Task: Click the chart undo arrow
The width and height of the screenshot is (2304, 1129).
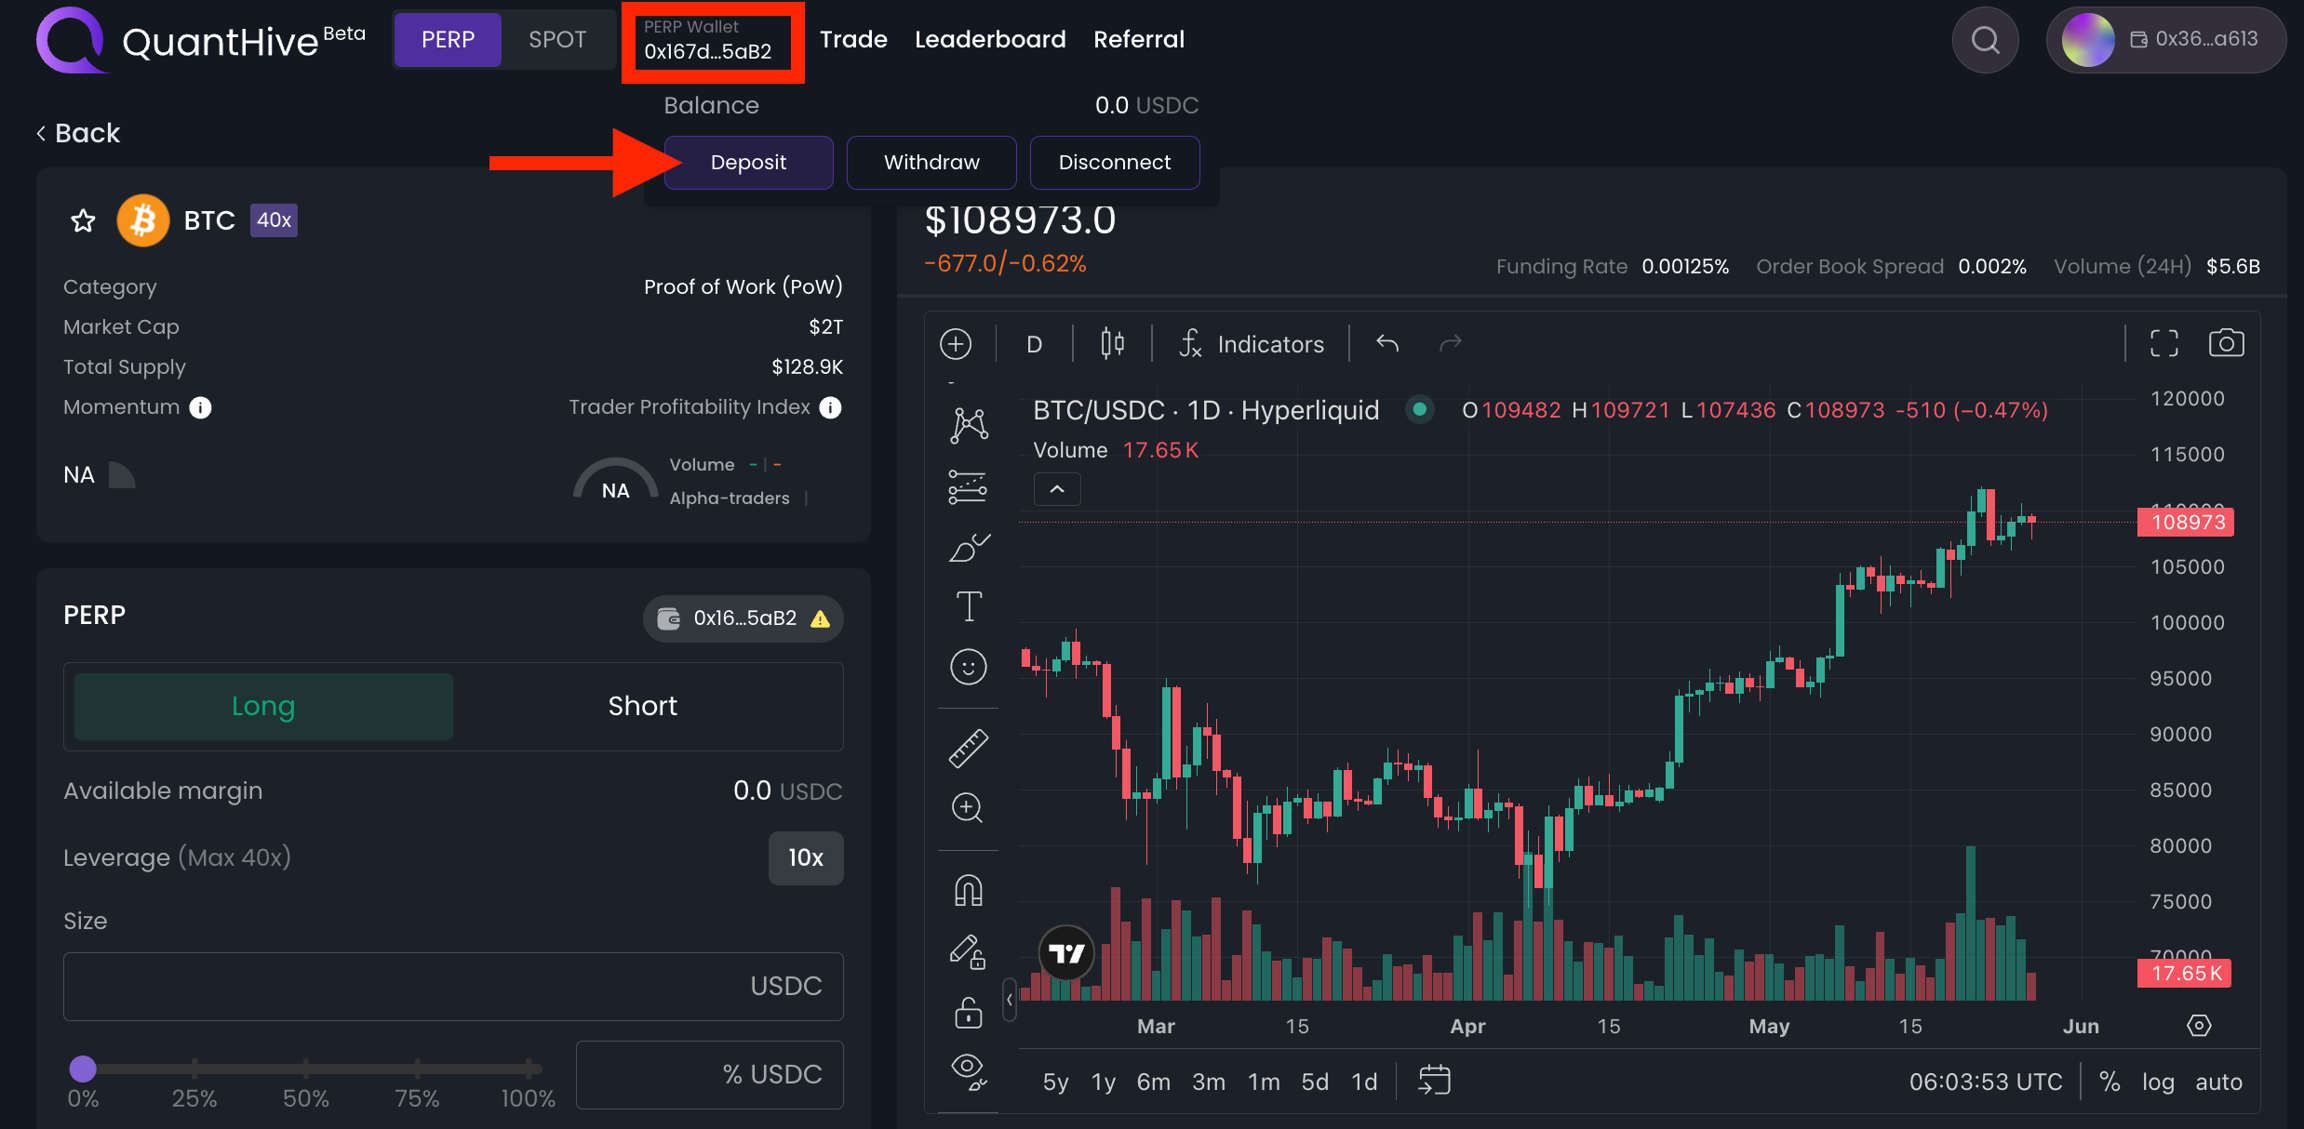Action: pos(1387,344)
